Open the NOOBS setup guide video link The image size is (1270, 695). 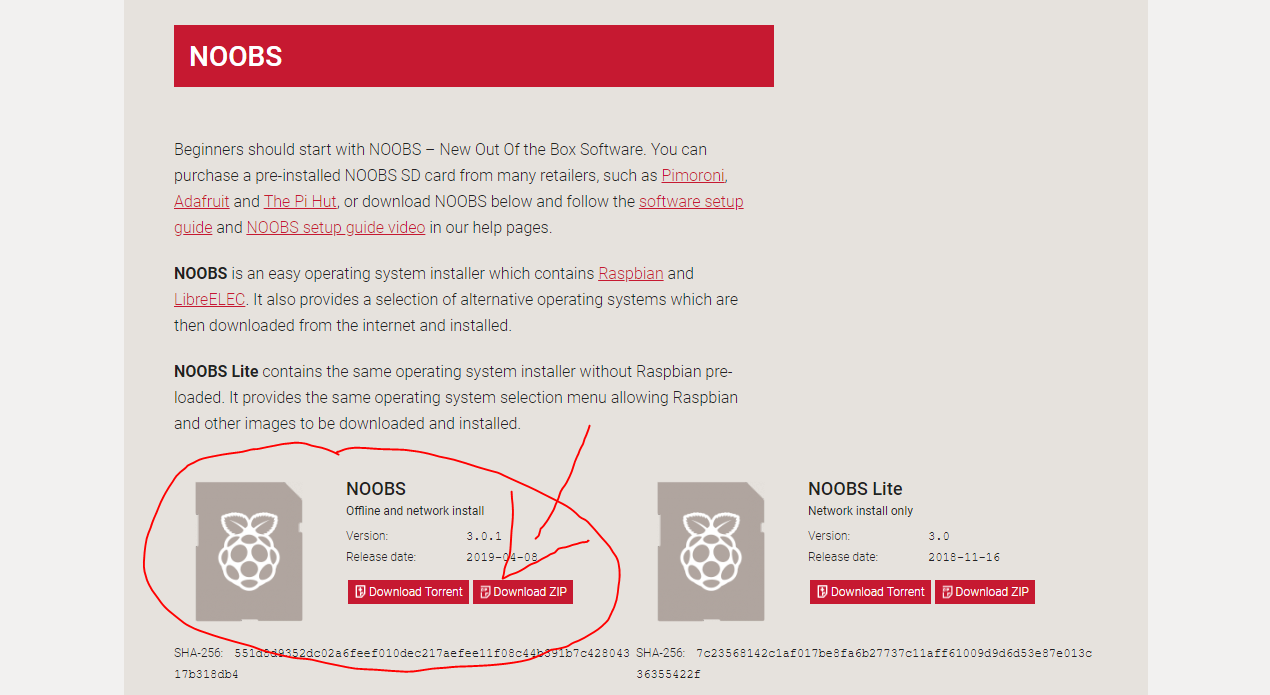pos(335,227)
